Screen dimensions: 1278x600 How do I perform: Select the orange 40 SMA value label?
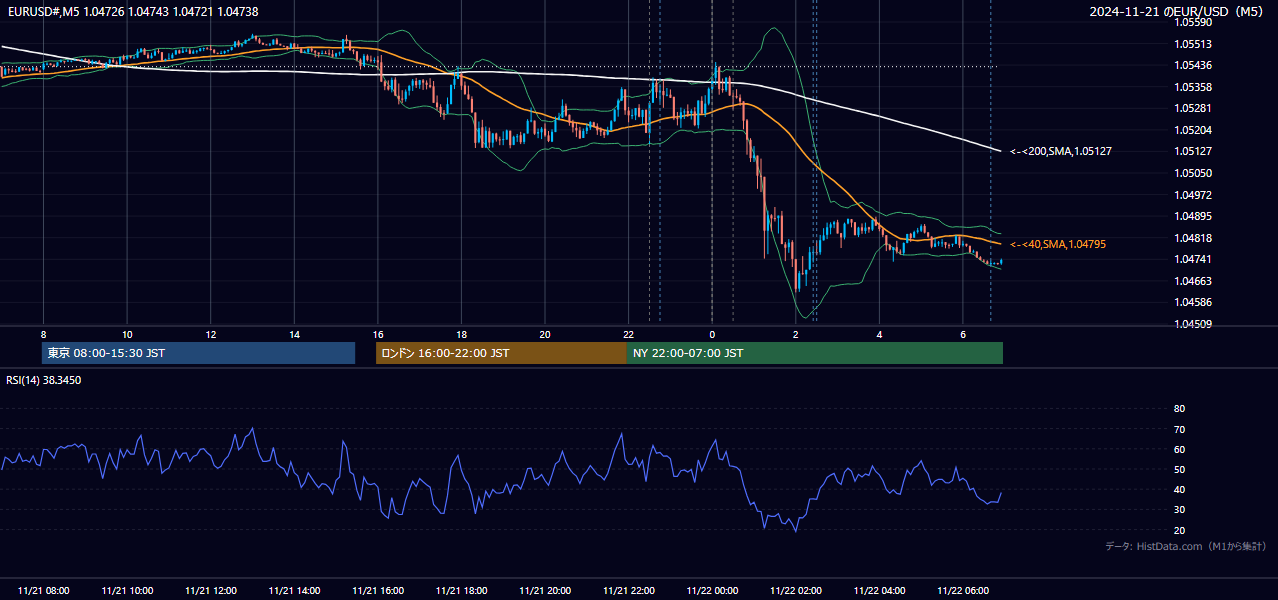click(1058, 244)
